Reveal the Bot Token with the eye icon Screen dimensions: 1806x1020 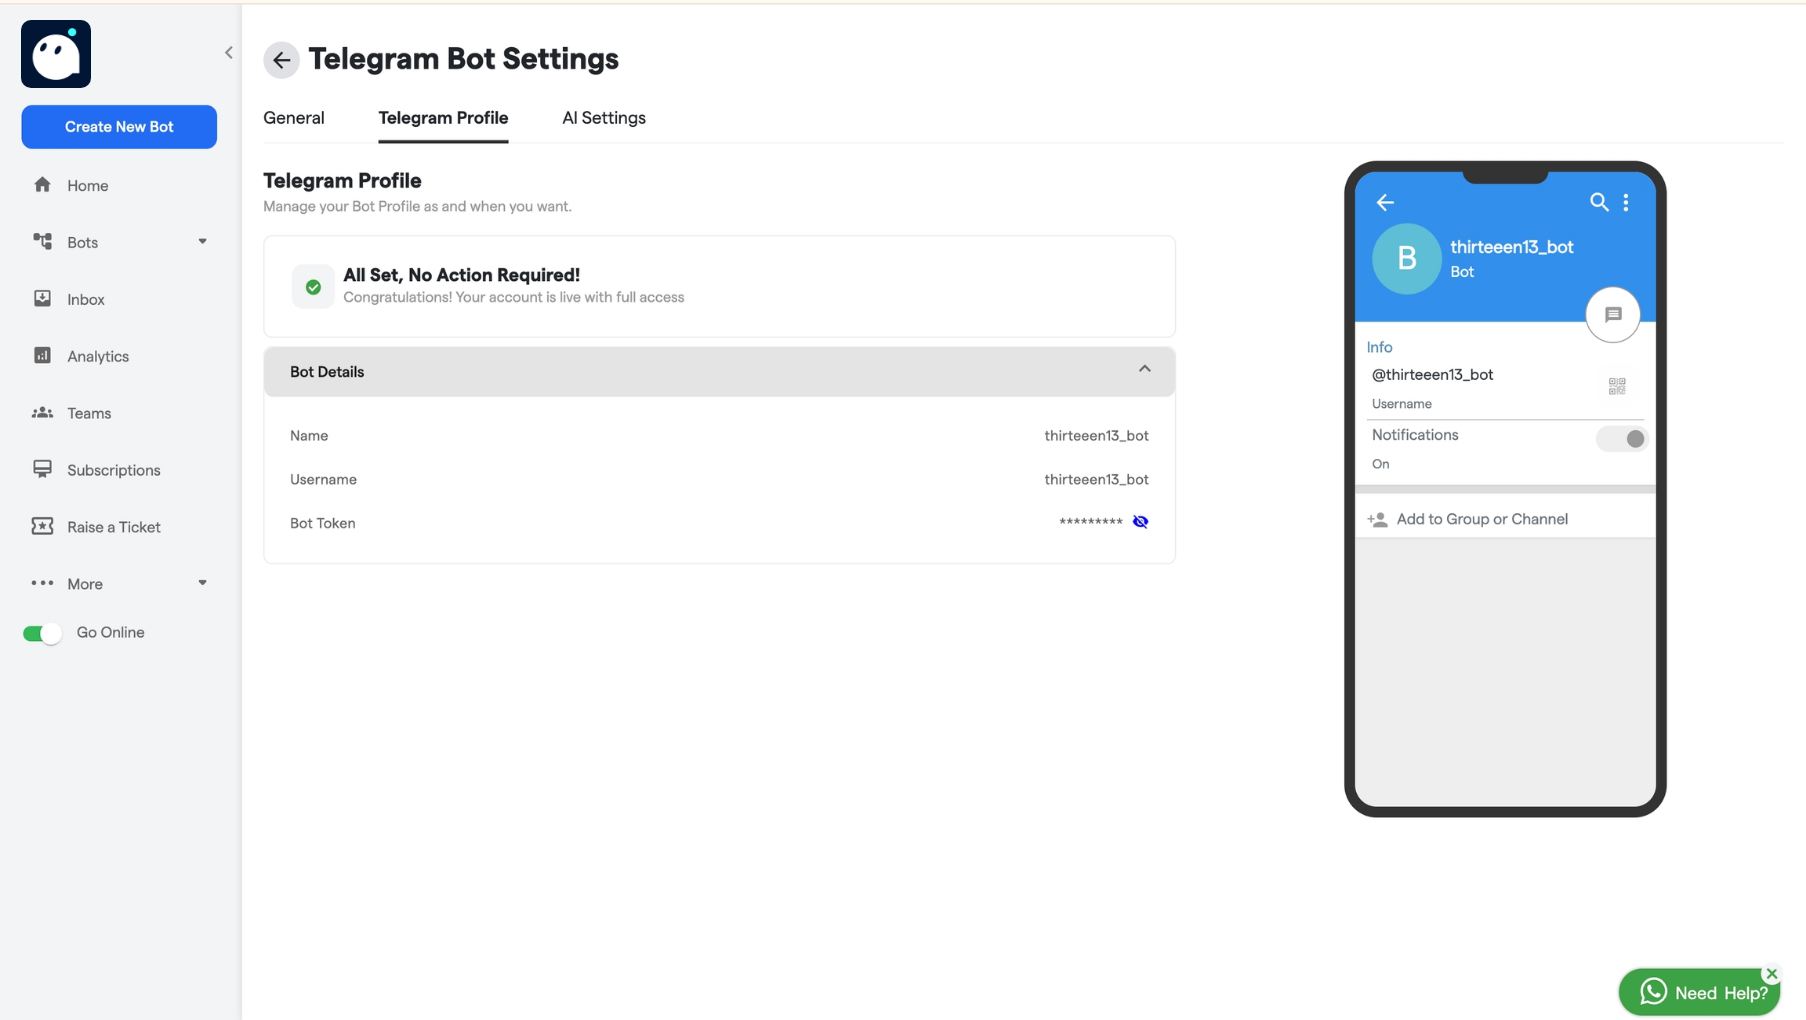1140,522
